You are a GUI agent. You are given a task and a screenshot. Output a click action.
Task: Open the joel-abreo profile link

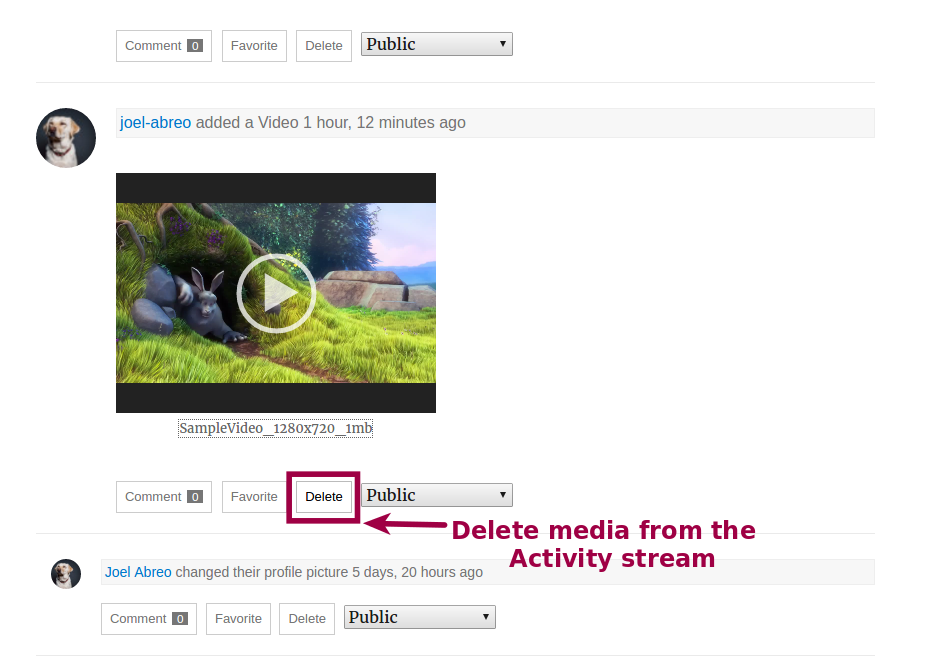(155, 123)
